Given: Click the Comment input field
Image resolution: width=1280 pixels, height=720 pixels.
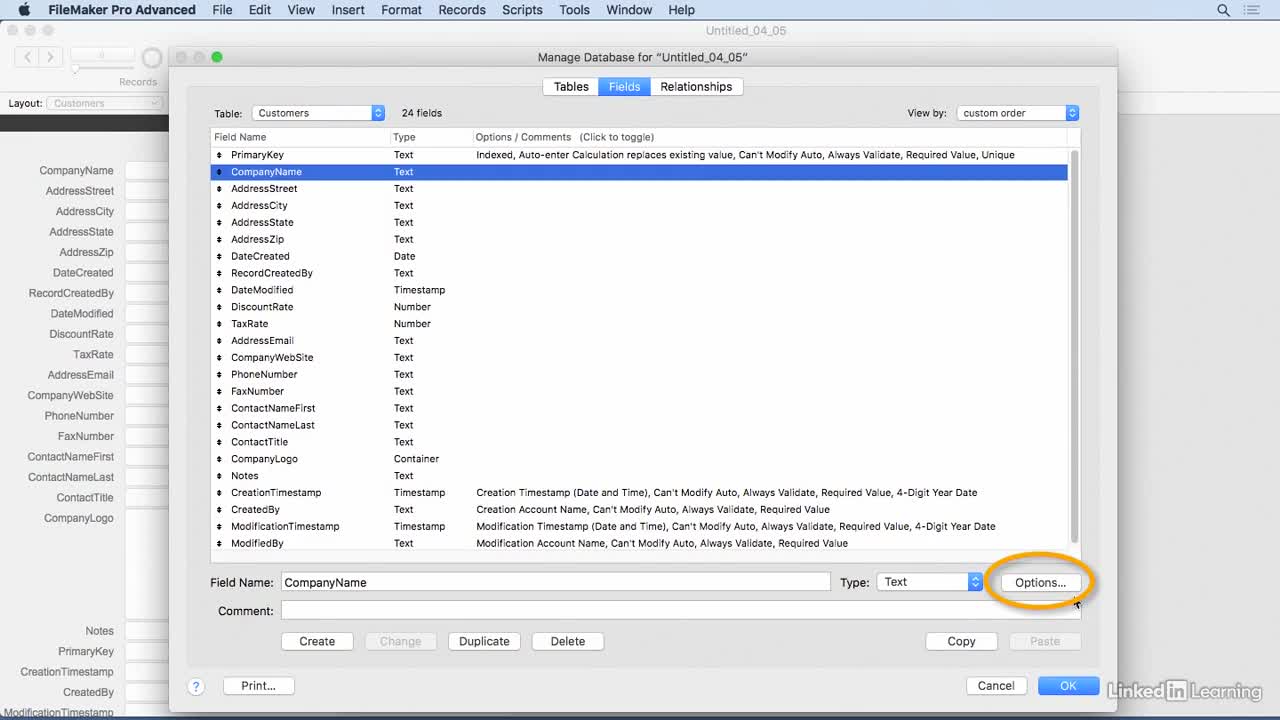Looking at the screenshot, I should point(680,610).
